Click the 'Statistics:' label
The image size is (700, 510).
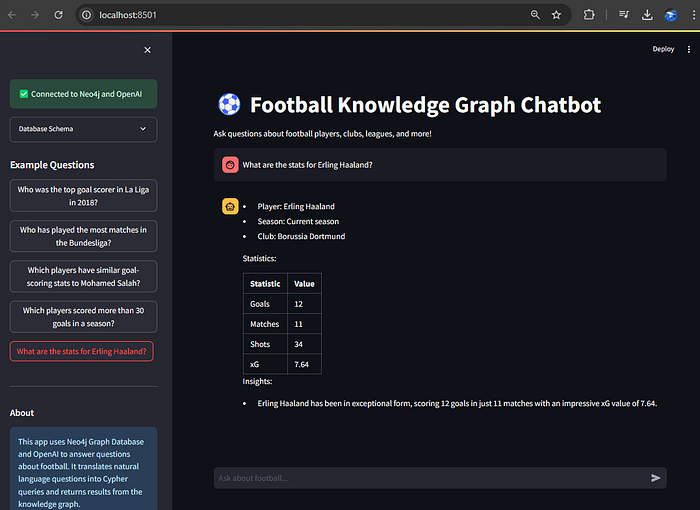[x=259, y=259]
